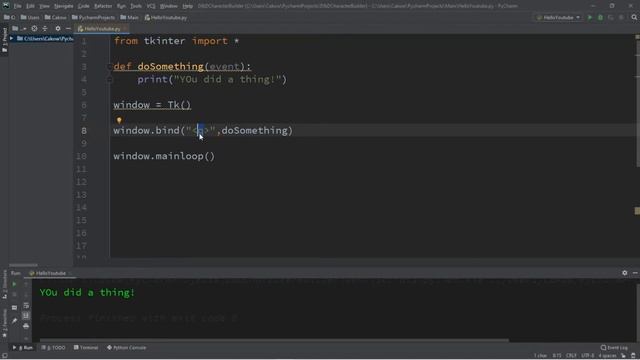Toggle the Favorites side tab with star icon
Viewport: 640px width, 360px height.
4,324
